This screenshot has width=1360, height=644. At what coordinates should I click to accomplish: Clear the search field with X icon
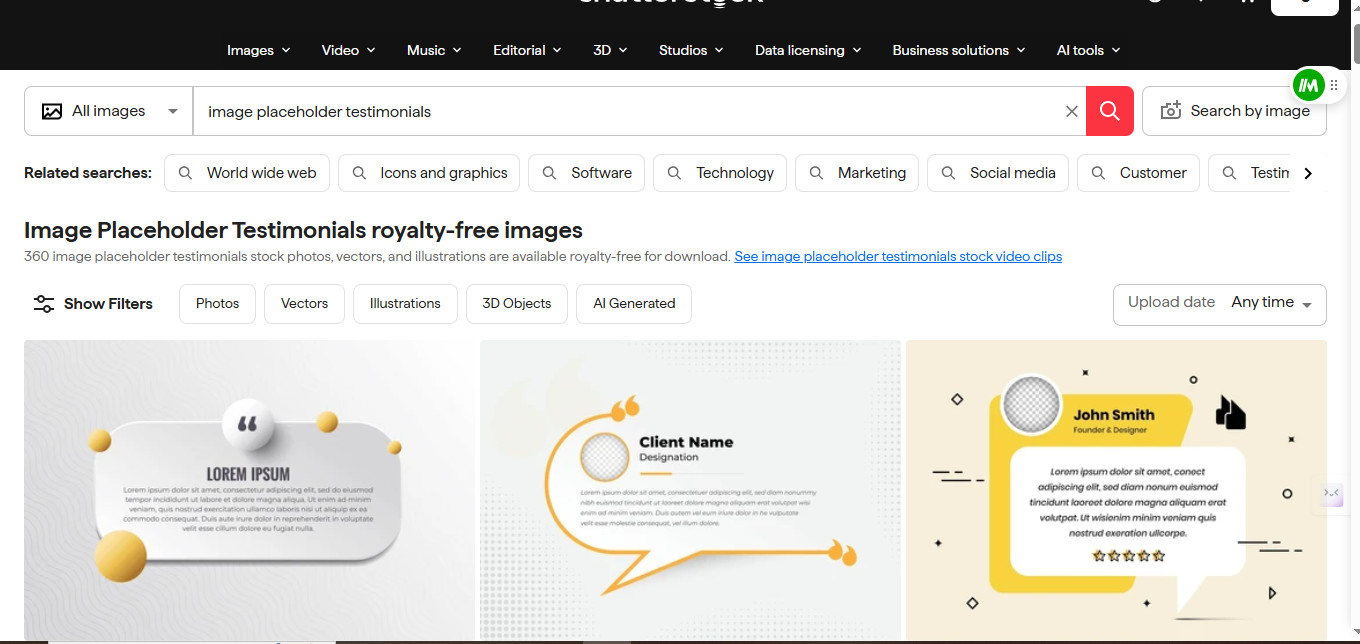click(1071, 111)
